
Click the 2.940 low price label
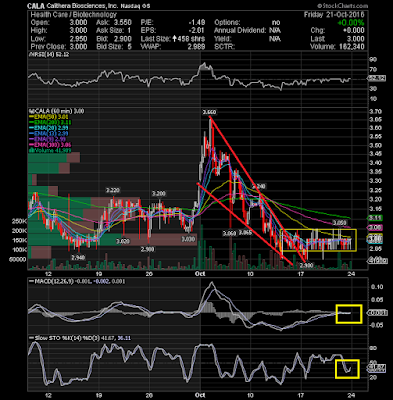(78, 258)
